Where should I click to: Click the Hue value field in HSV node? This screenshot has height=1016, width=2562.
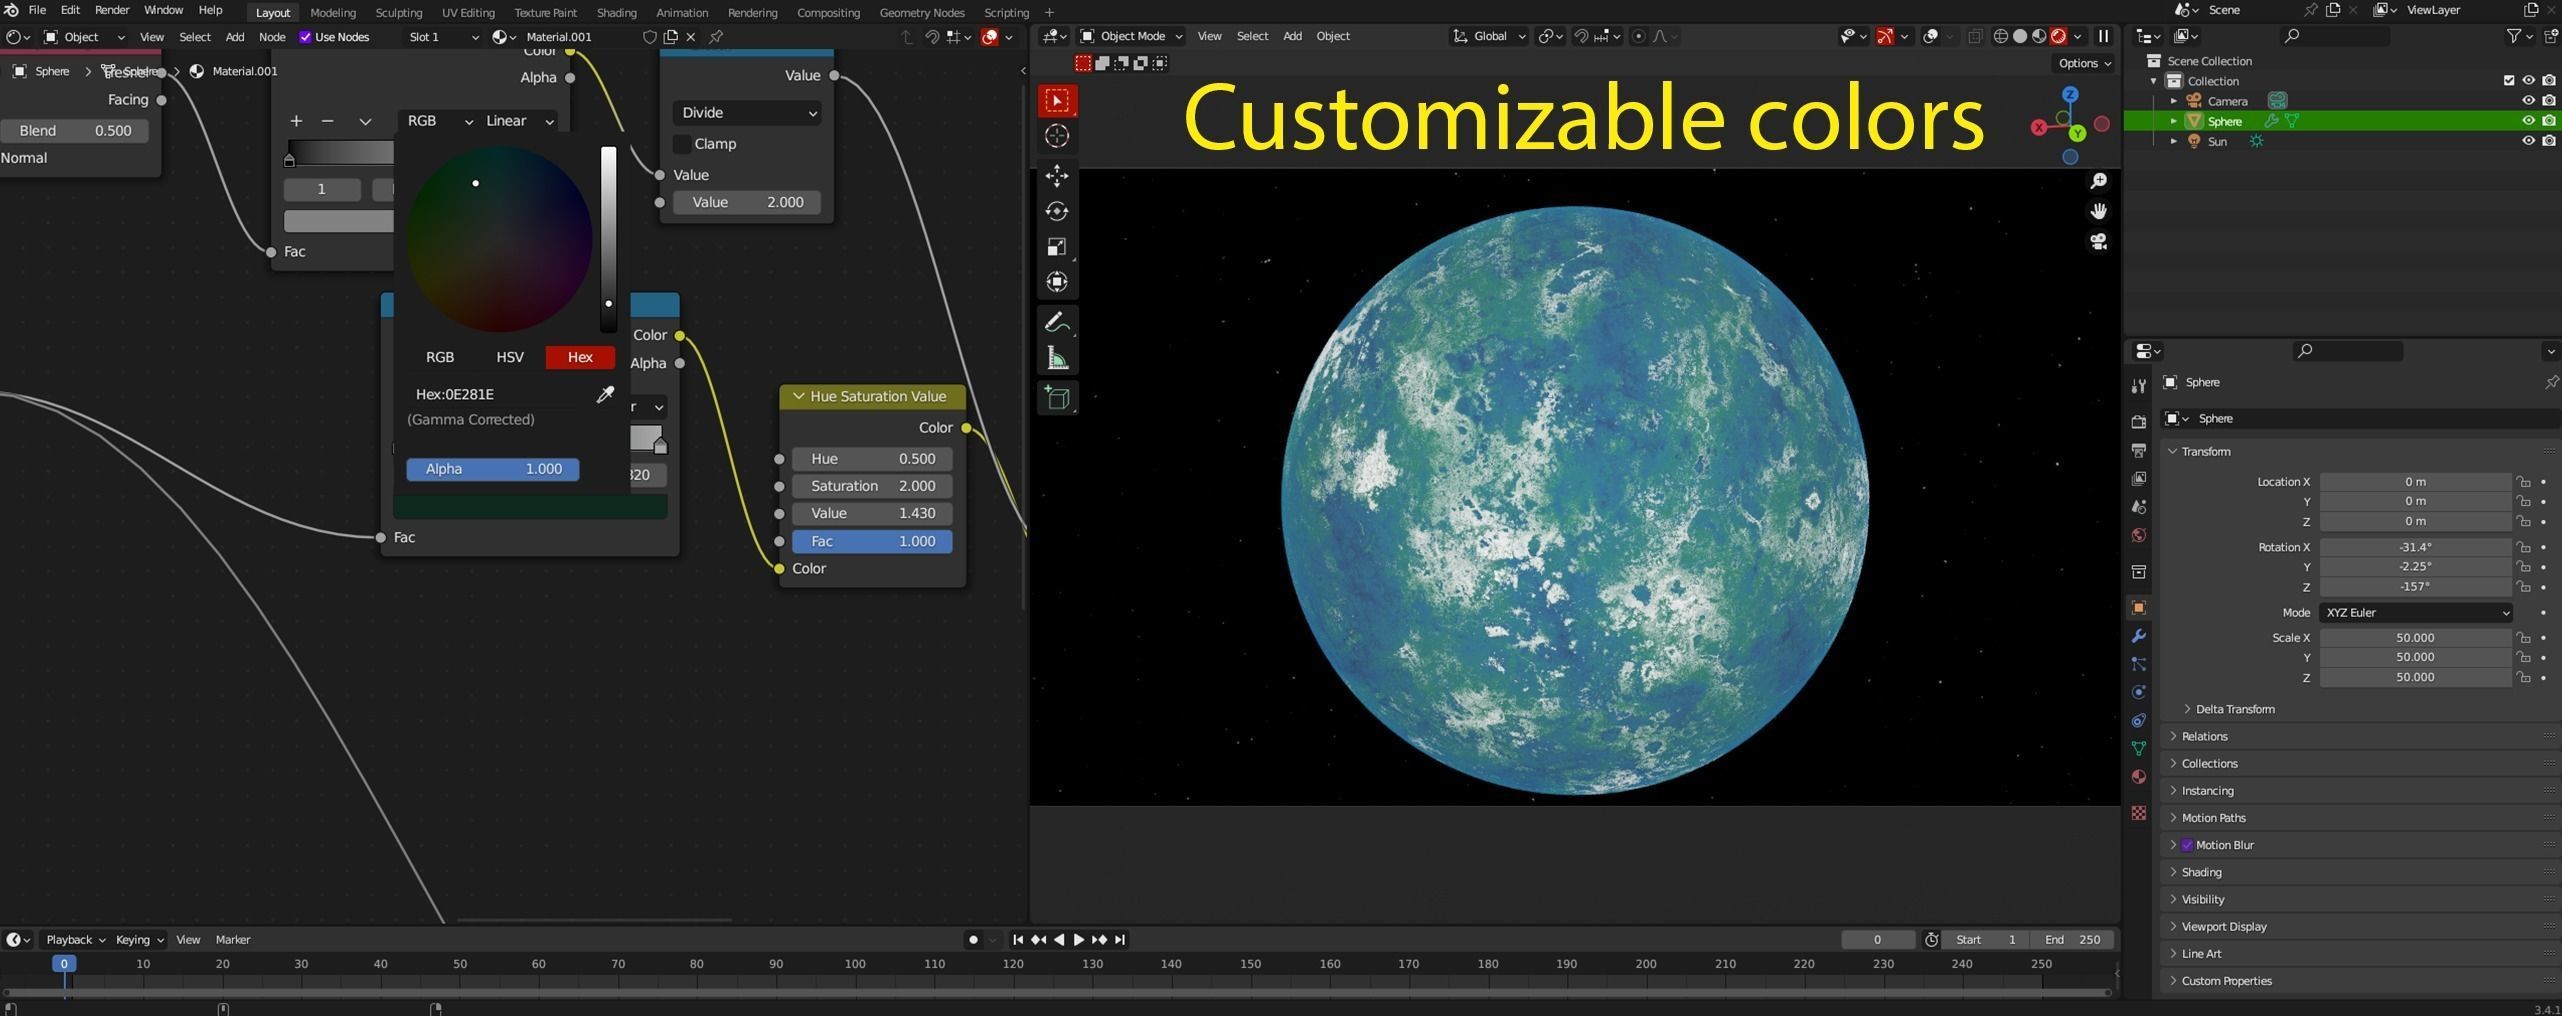[872, 459]
